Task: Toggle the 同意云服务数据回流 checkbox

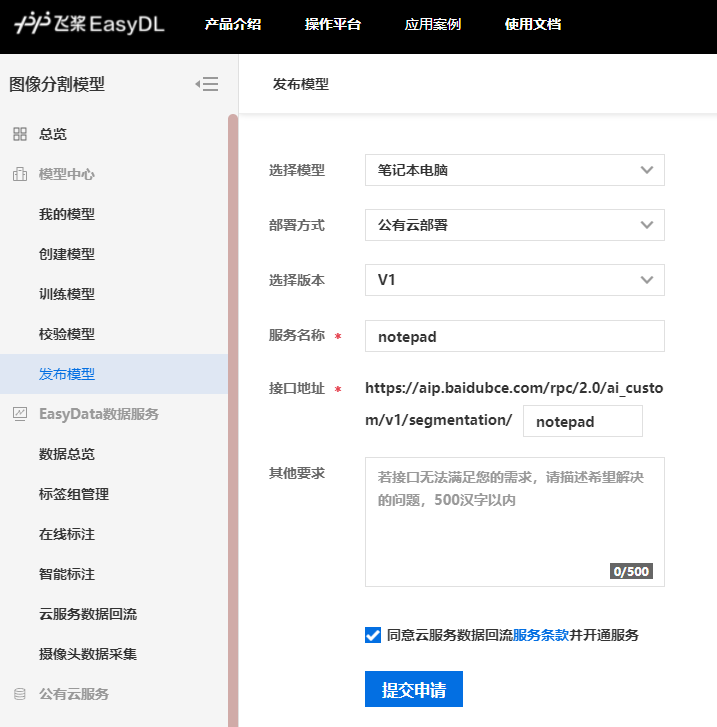Action: tap(373, 635)
